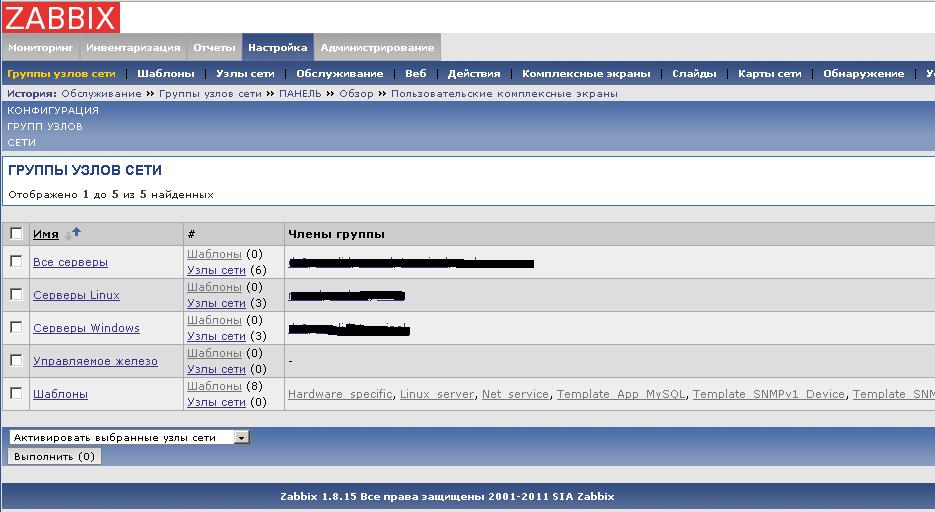Click Узлы сети (0) in Шаблоны group row

tap(216, 402)
